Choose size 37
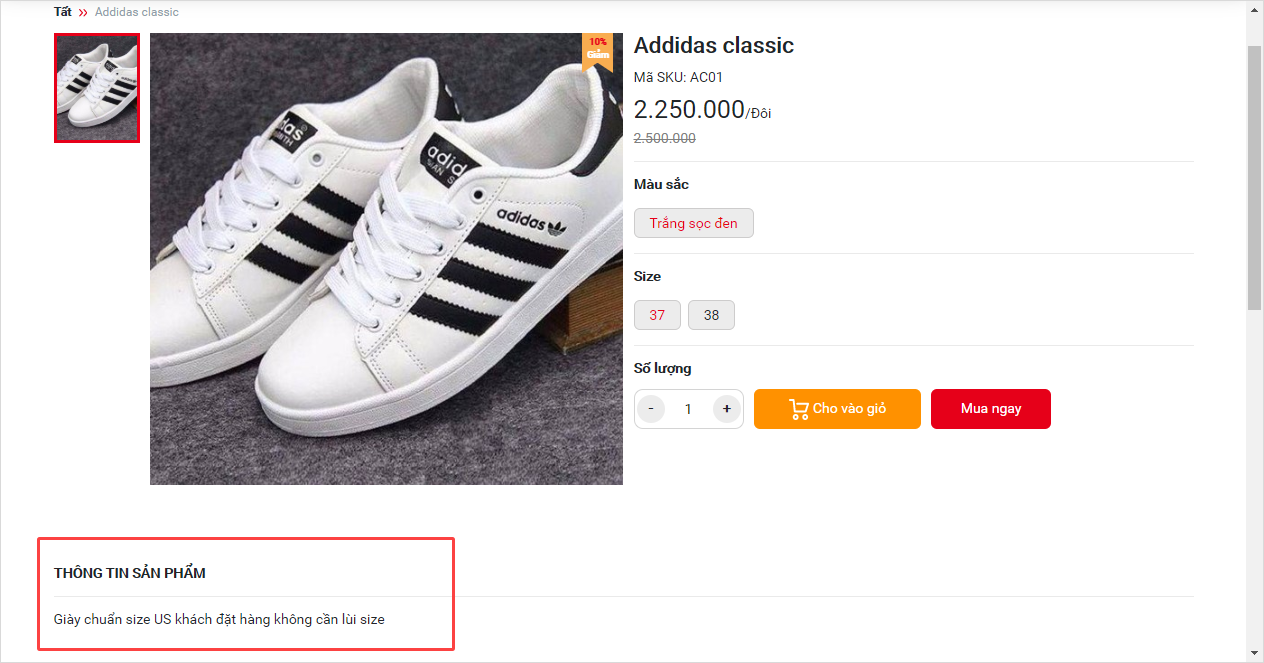Image resolution: width=1264 pixels, height=663 pixels. [657, 315]
